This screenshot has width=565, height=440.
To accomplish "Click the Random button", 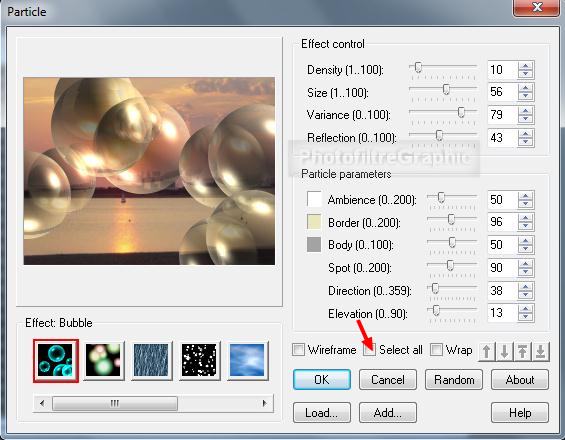I will pyautogui.click(x=454, y=380).
